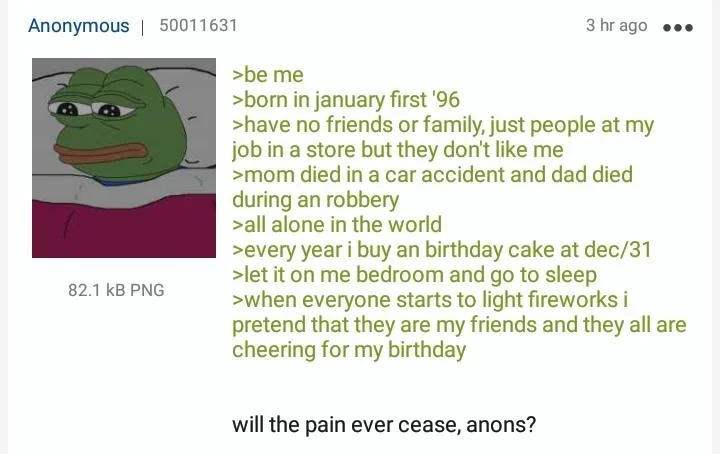Click the '>be me' greentext line

click(268, 75)
